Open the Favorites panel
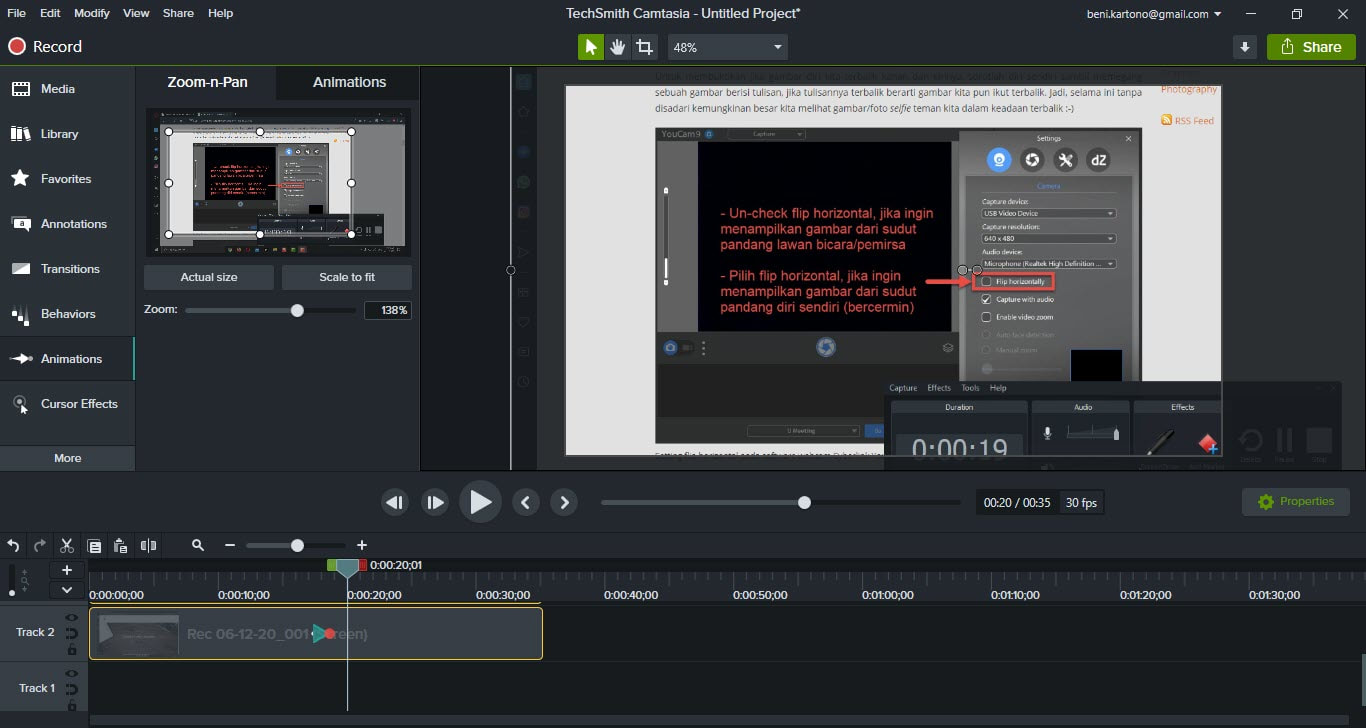1366x728 pixels. click(x=67, y=179)
